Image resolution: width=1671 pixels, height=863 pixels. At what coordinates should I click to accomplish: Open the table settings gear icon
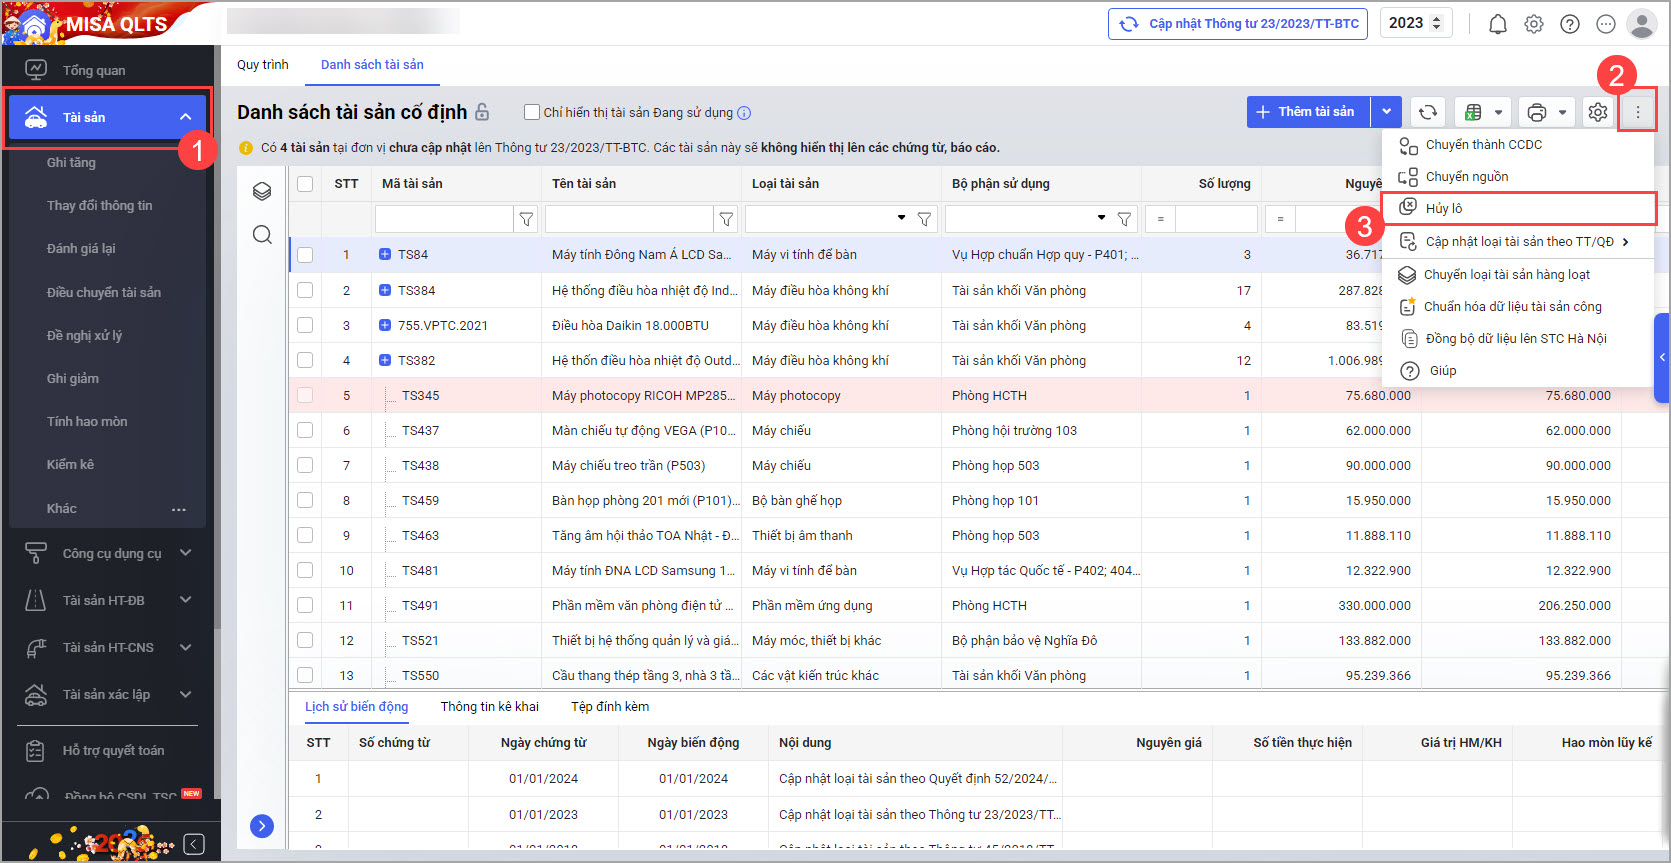coord(1598,112)
